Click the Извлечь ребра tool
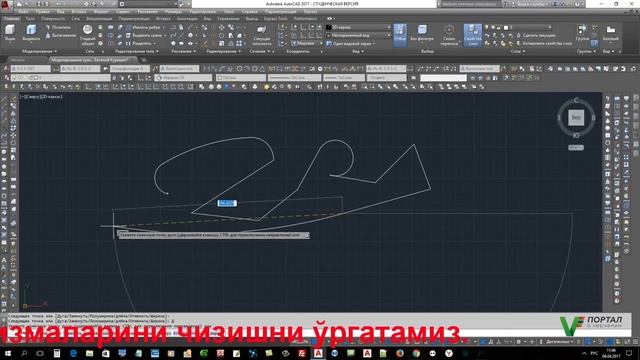This screenshot has width=640, height=360. tap(143, 27)
